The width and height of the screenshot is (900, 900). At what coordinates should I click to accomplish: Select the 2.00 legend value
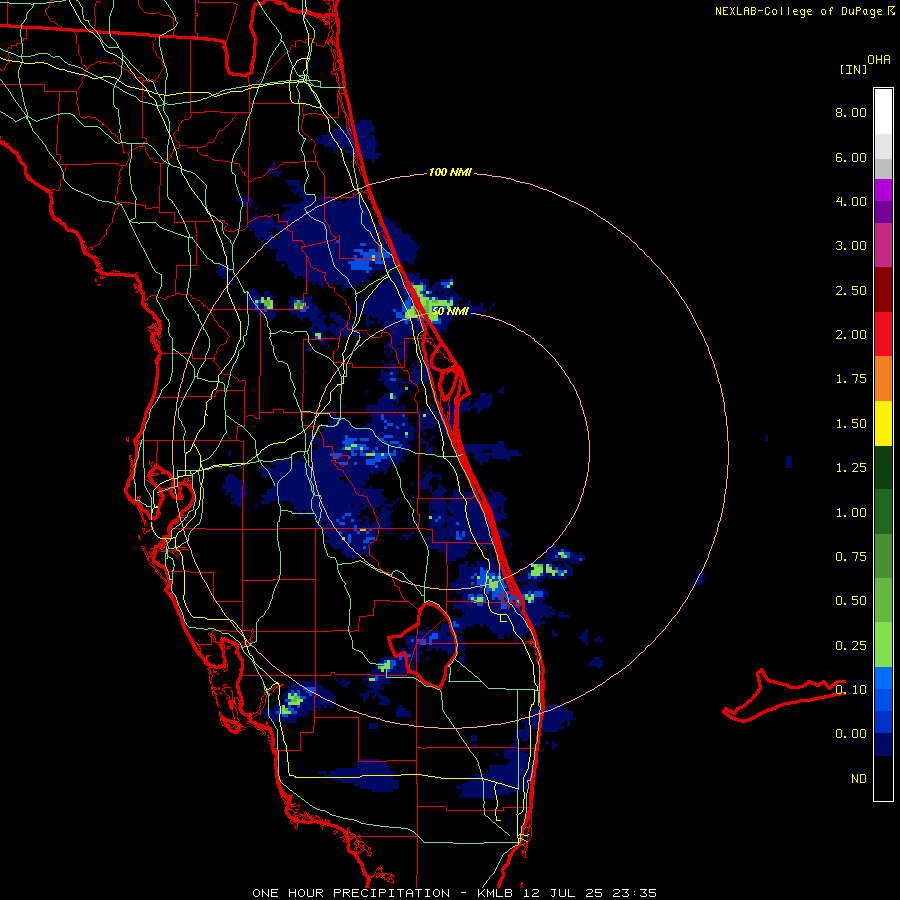[851, 335]
